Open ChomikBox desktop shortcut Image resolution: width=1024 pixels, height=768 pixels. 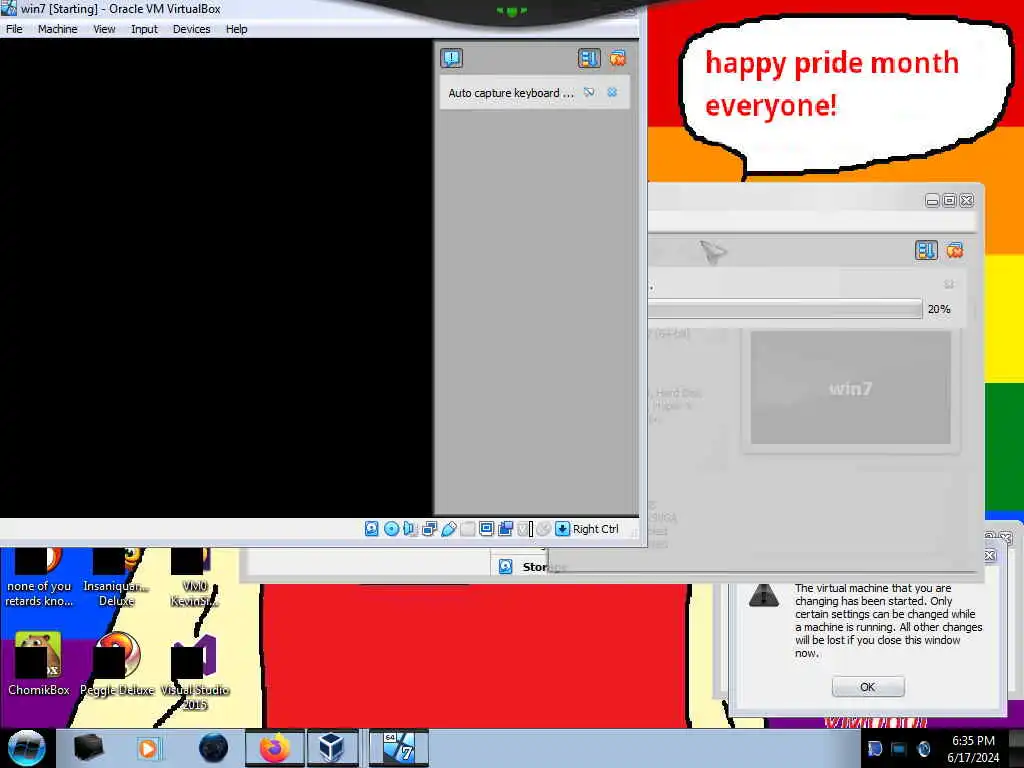(39, 664)
